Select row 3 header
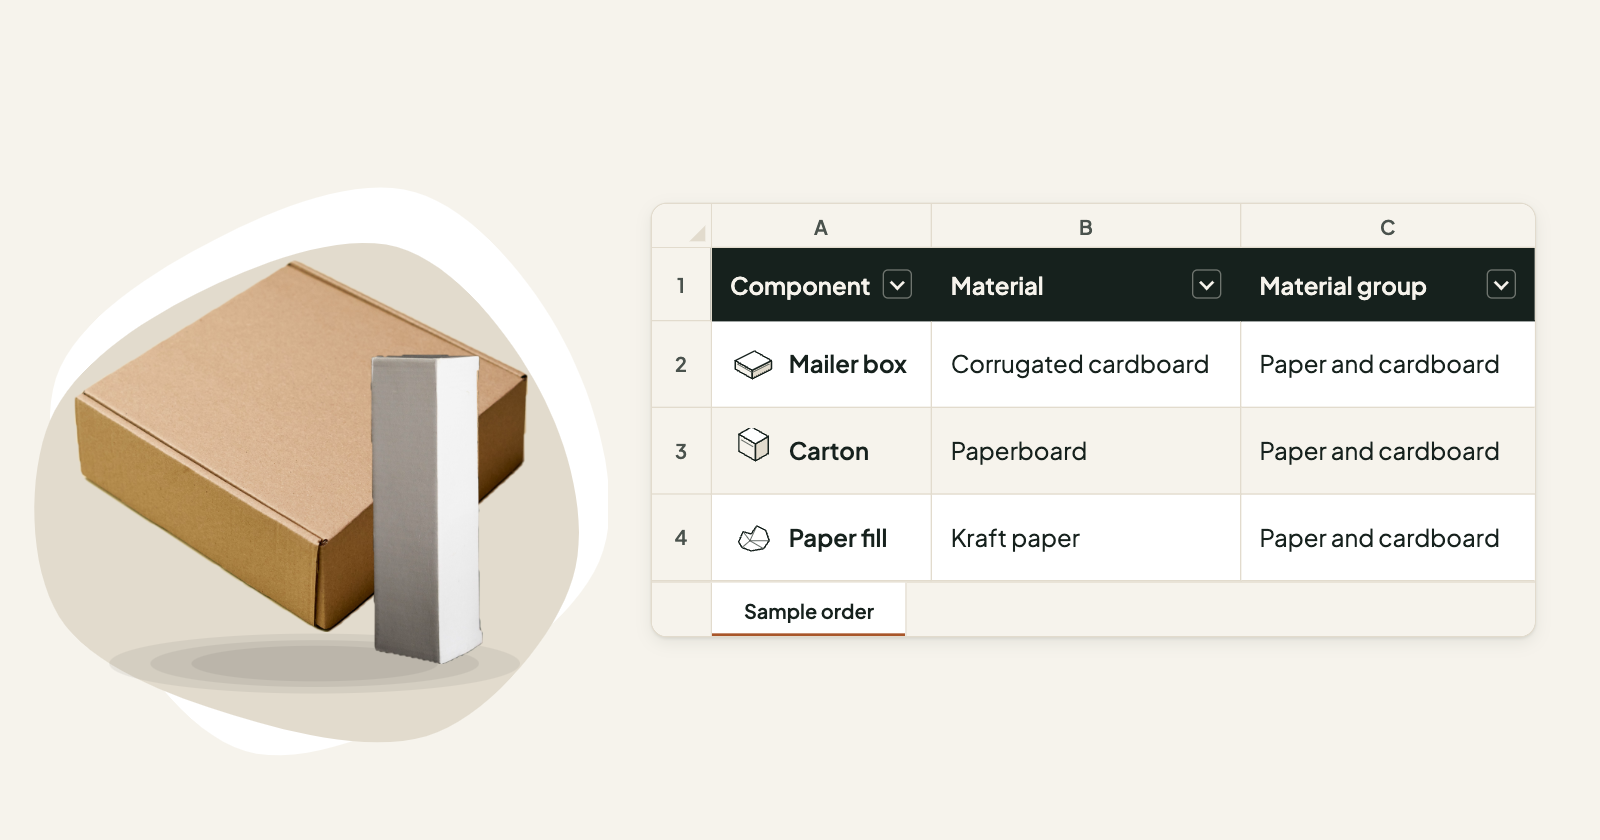The width and height of the screenshot is (1600, 840). [x=681, y=451]
